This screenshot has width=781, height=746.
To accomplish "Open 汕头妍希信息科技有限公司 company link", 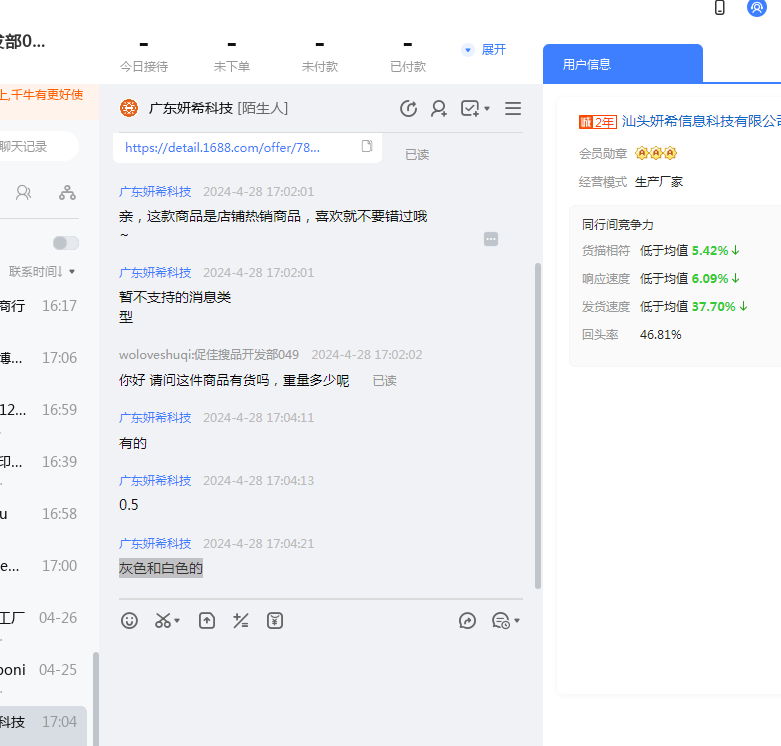I will coord(700,121).
